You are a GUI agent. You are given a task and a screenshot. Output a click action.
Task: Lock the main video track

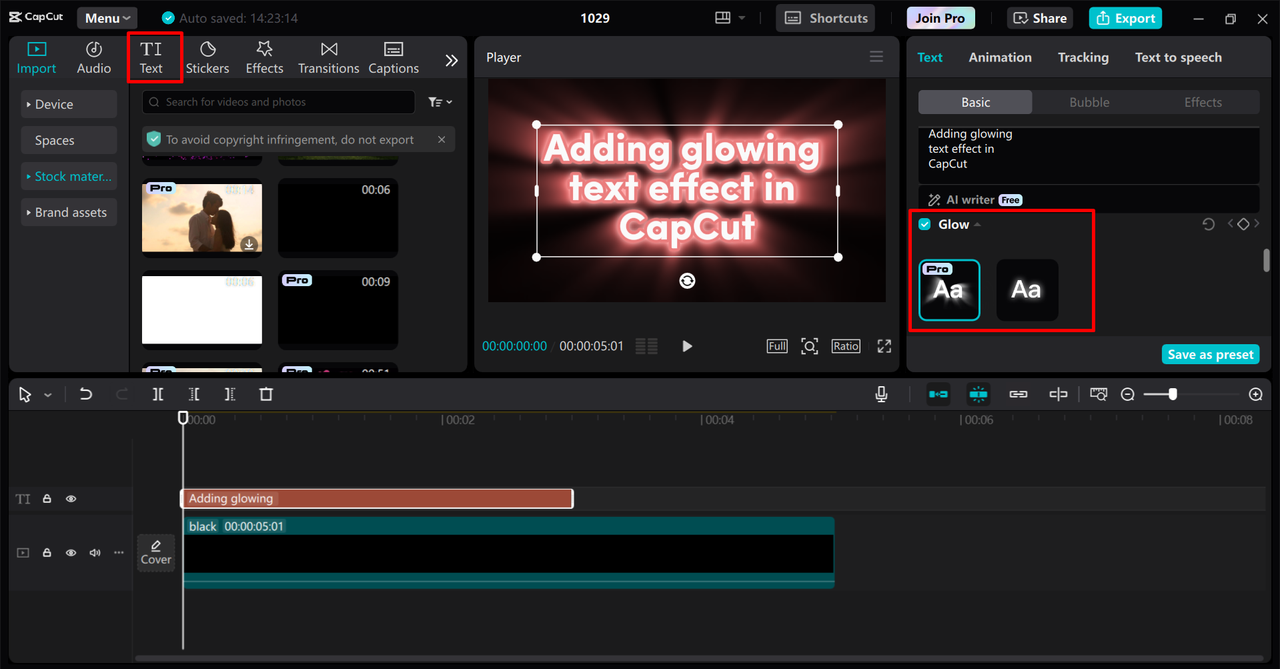47,552
